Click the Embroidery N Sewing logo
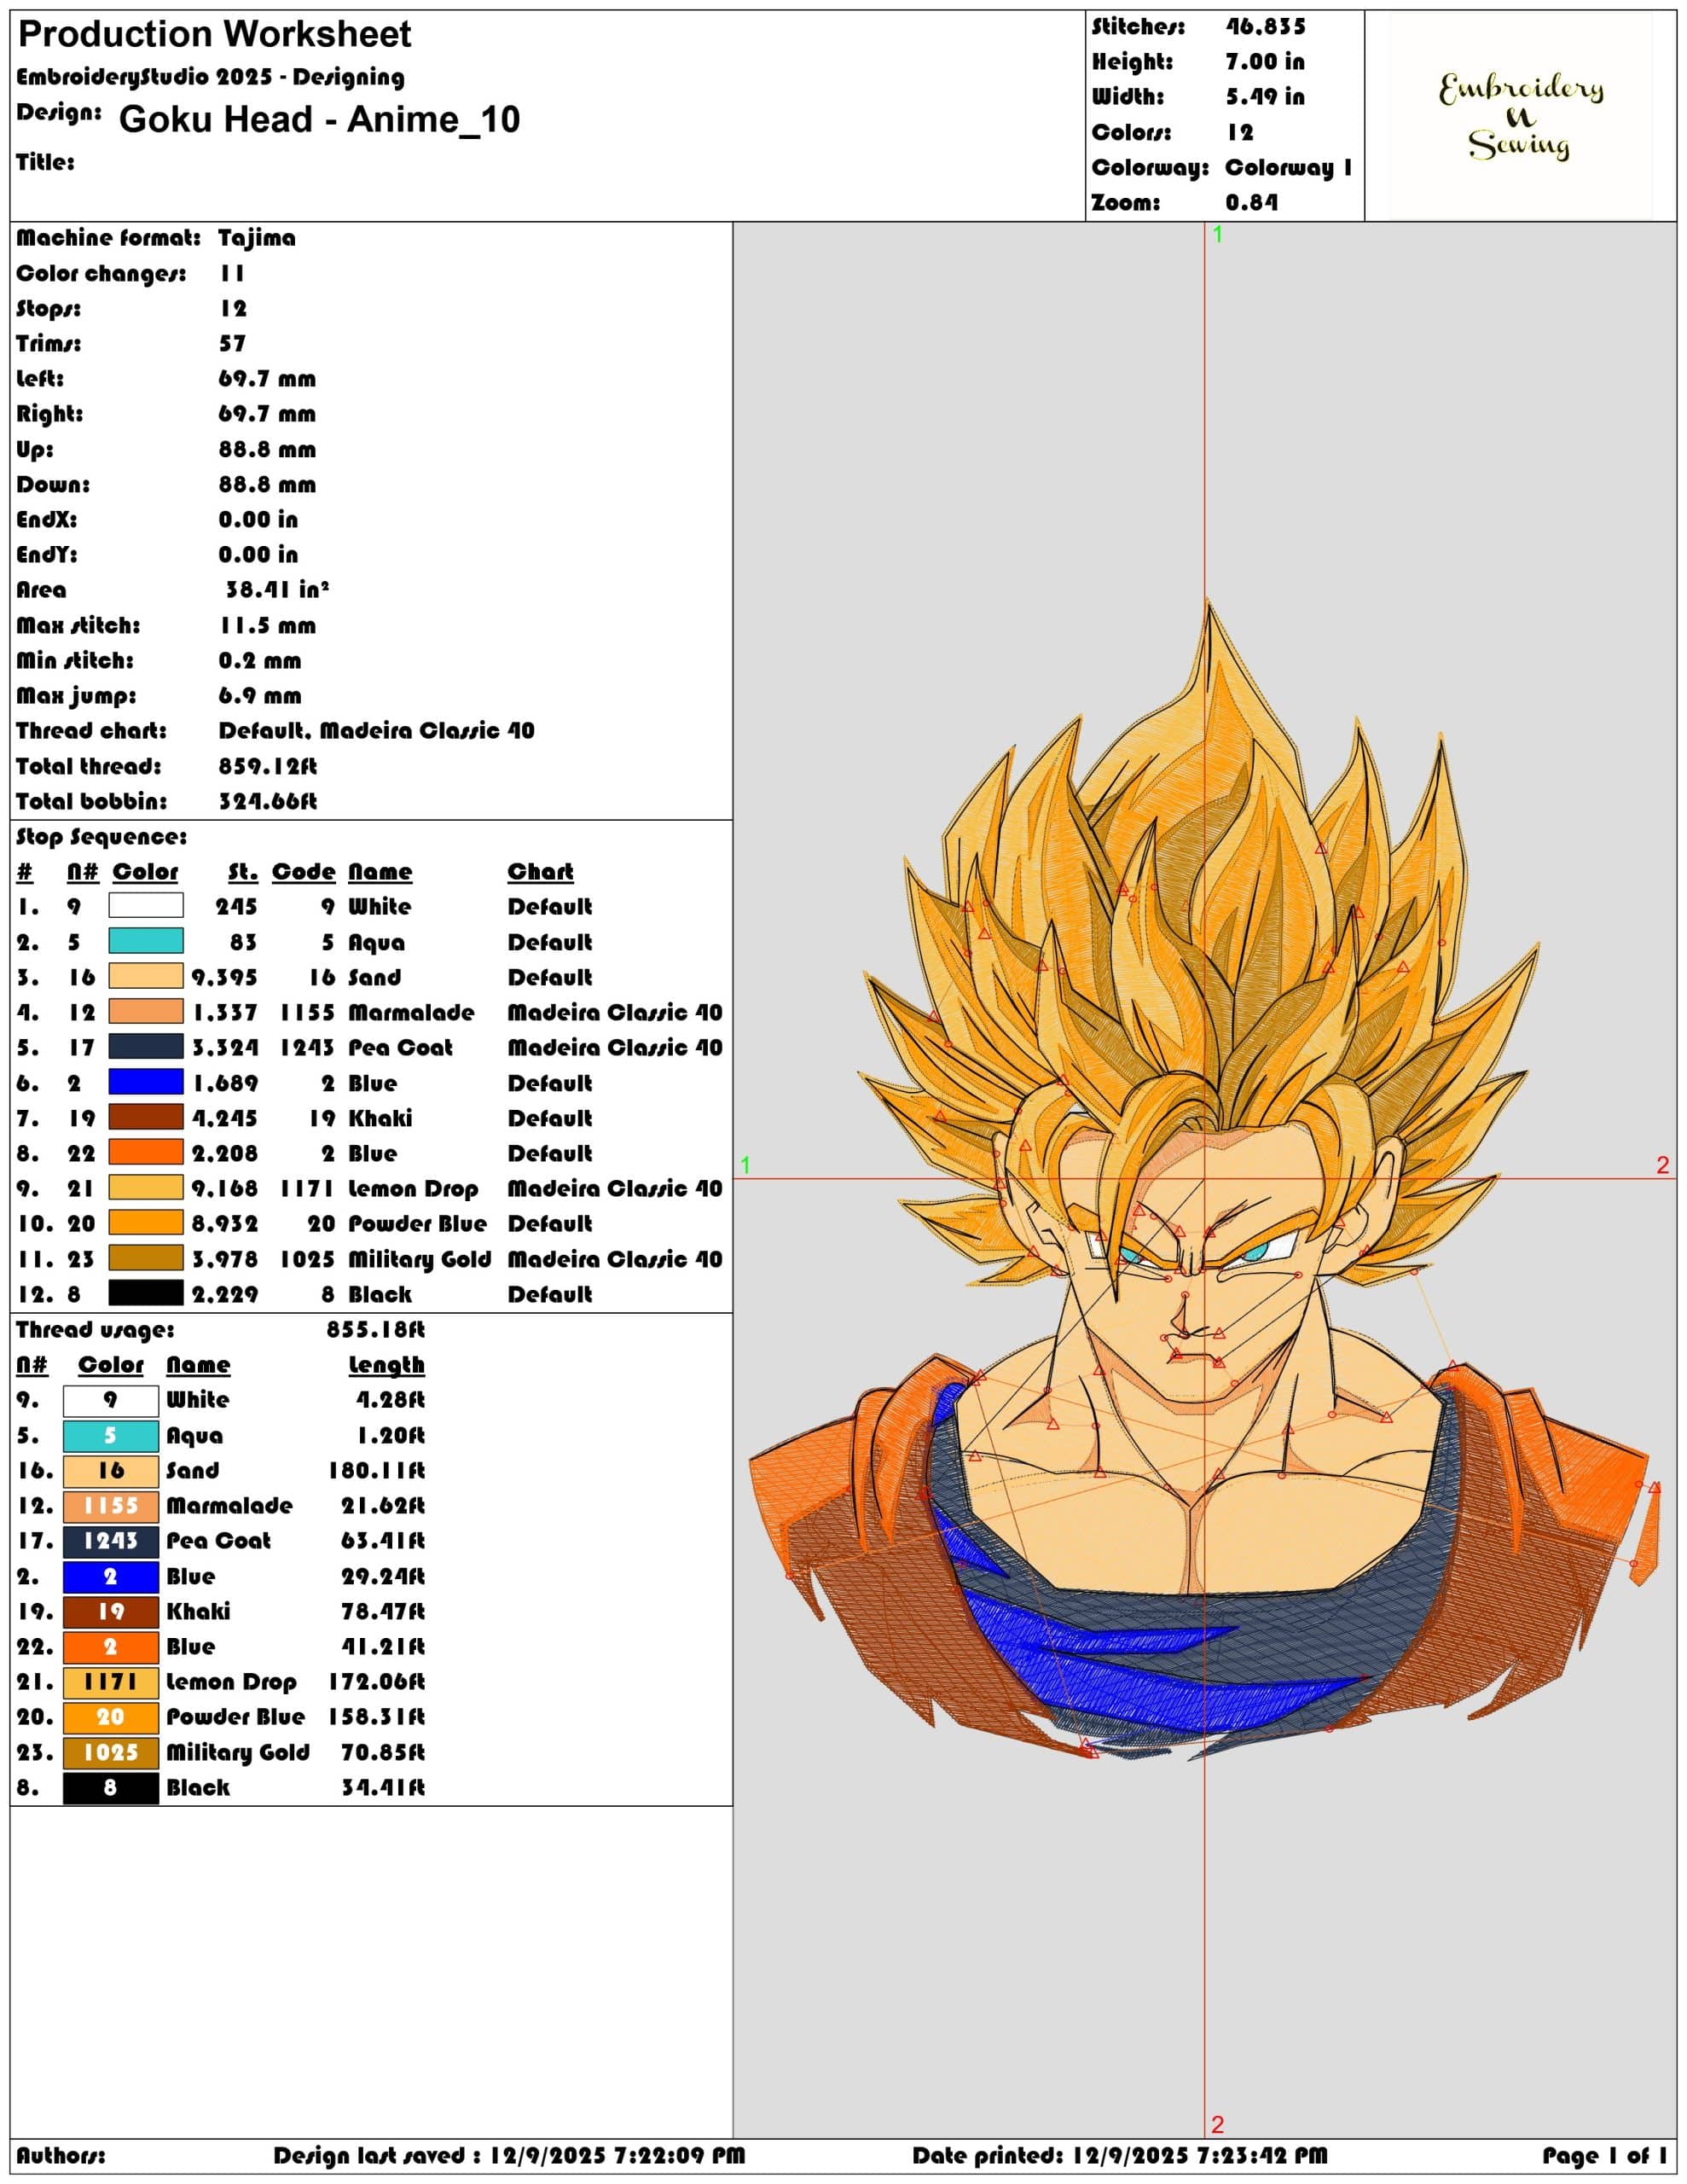 [x=1520, y=116]
